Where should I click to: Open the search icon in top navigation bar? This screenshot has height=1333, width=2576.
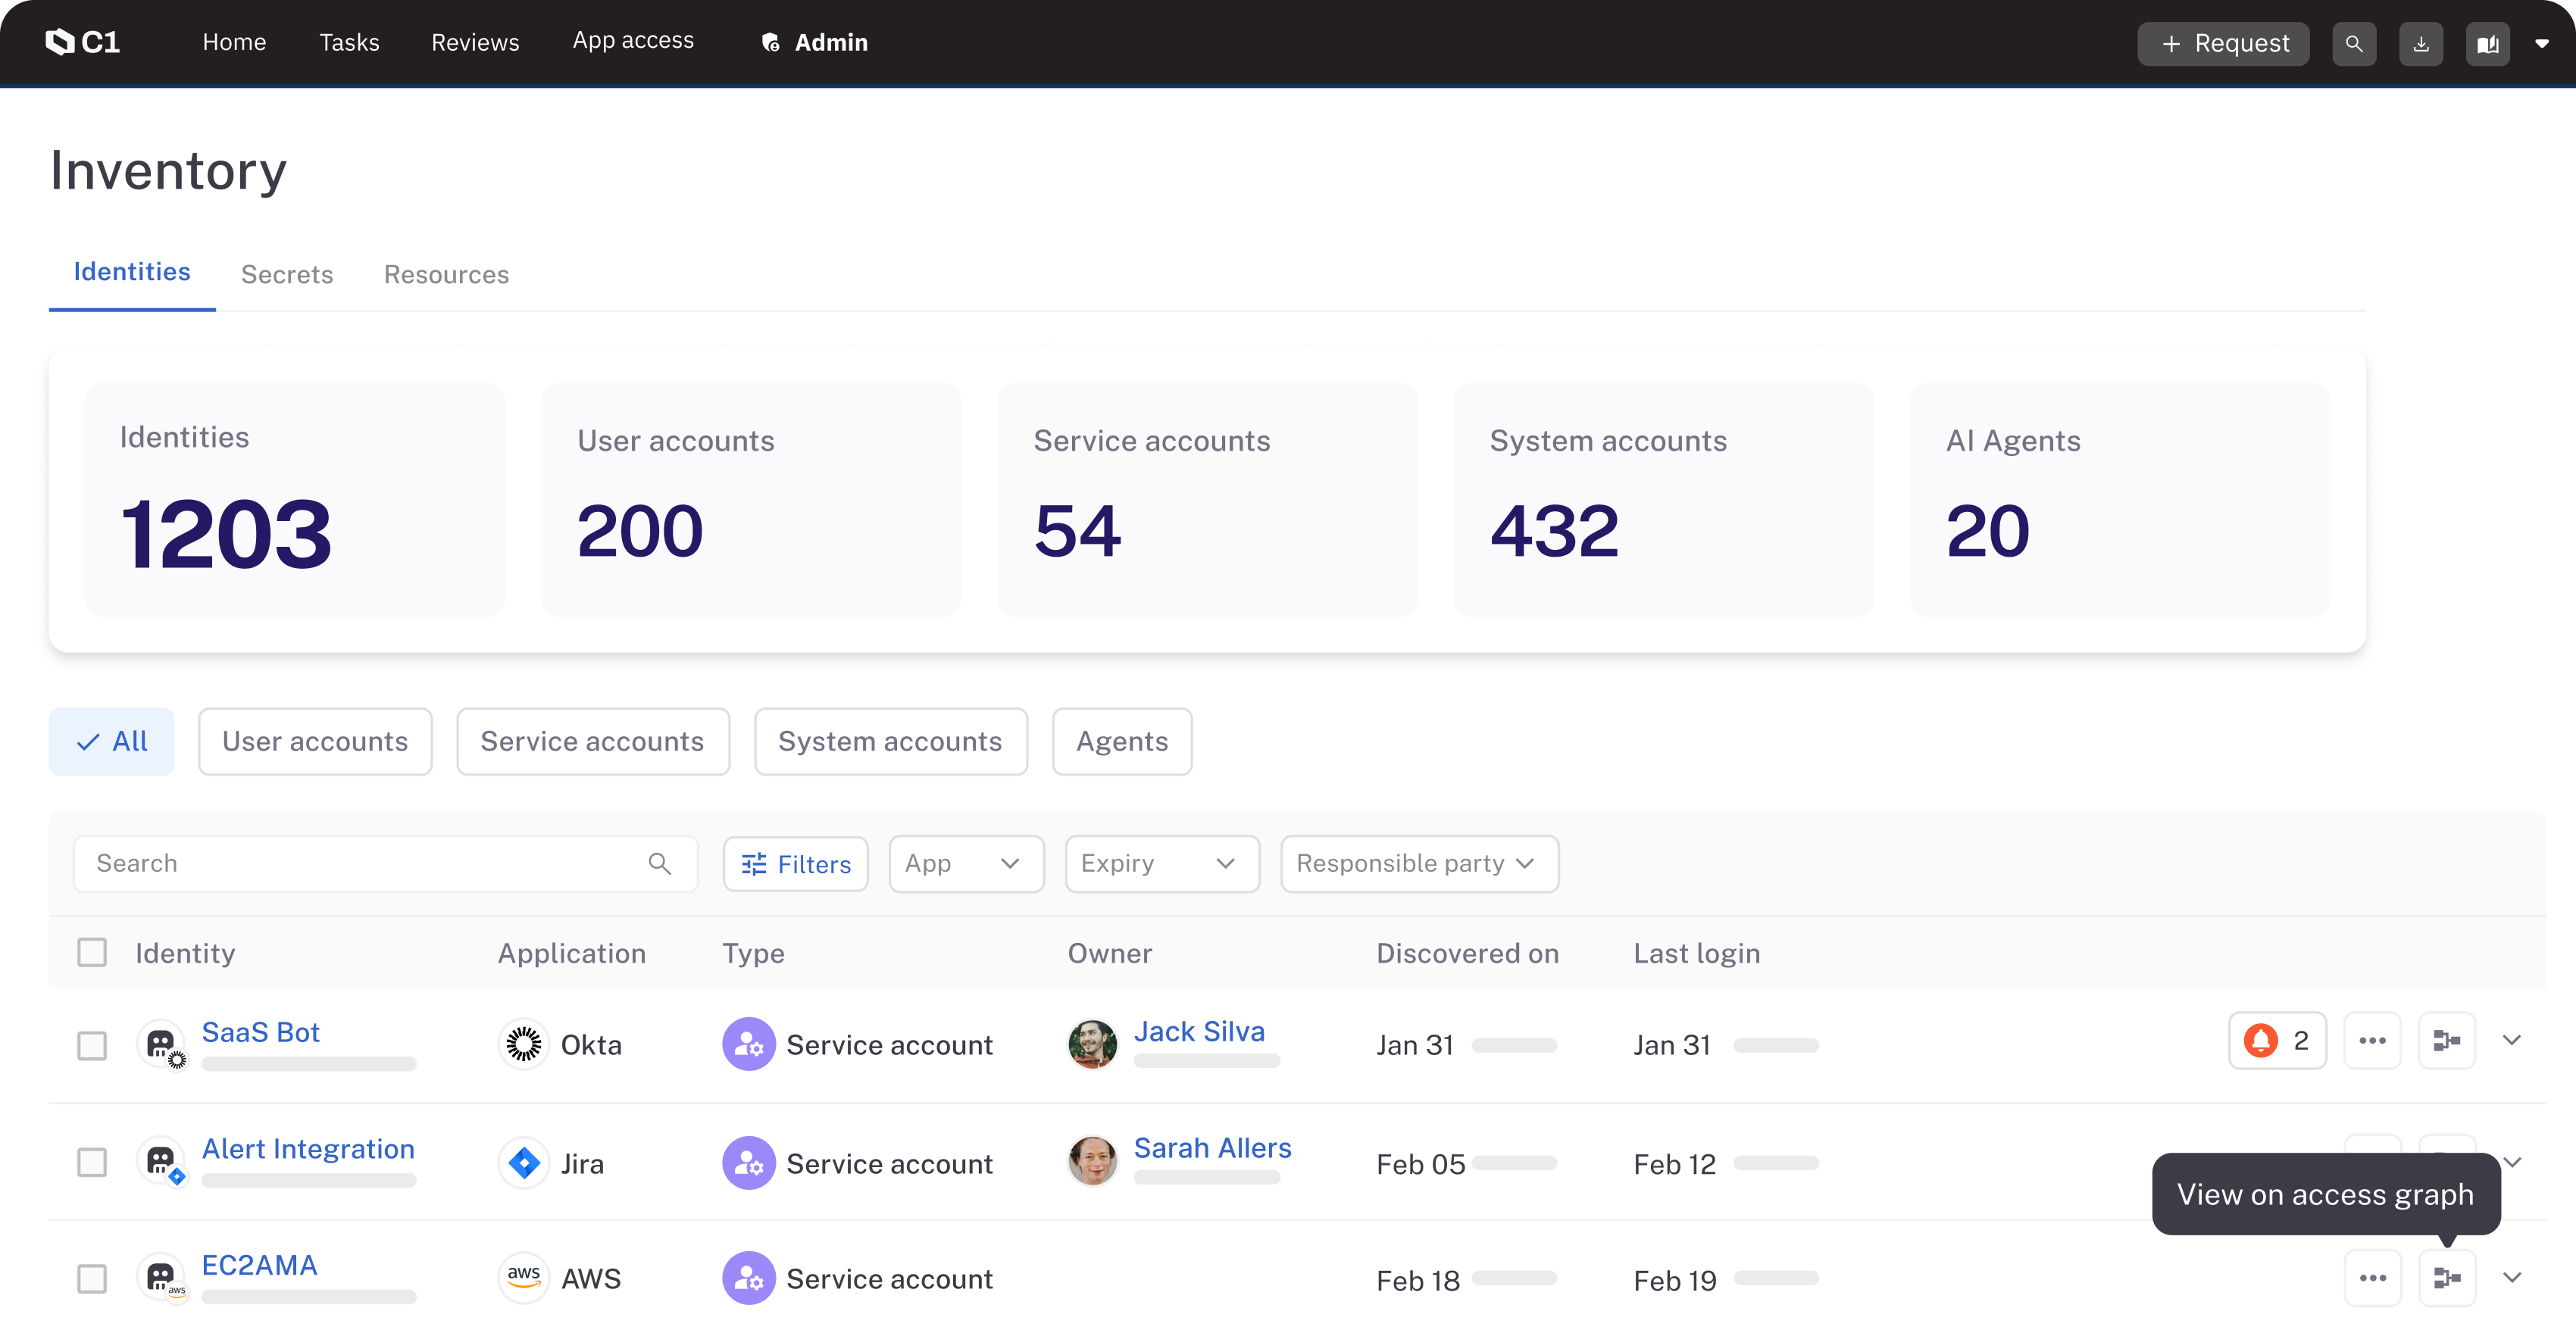2354,43
